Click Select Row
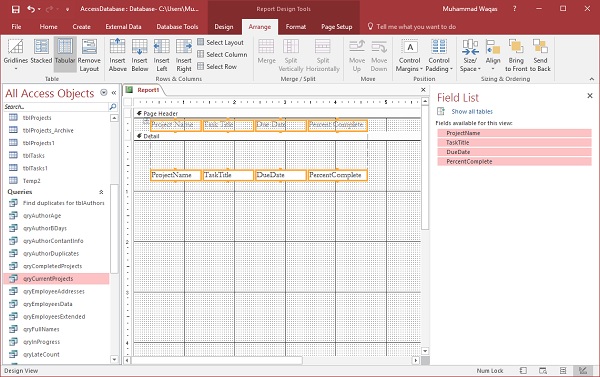Screen dimensions: 600x377 coord(217,66)
